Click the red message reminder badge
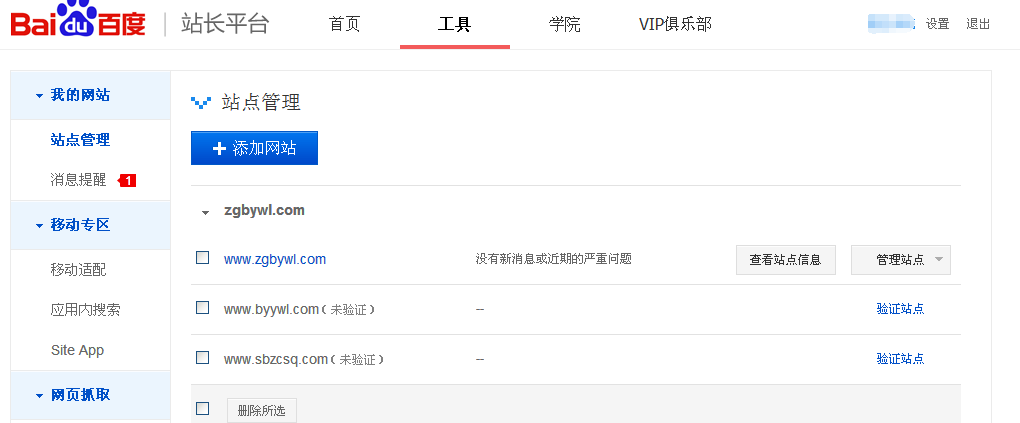 point(127,180)
